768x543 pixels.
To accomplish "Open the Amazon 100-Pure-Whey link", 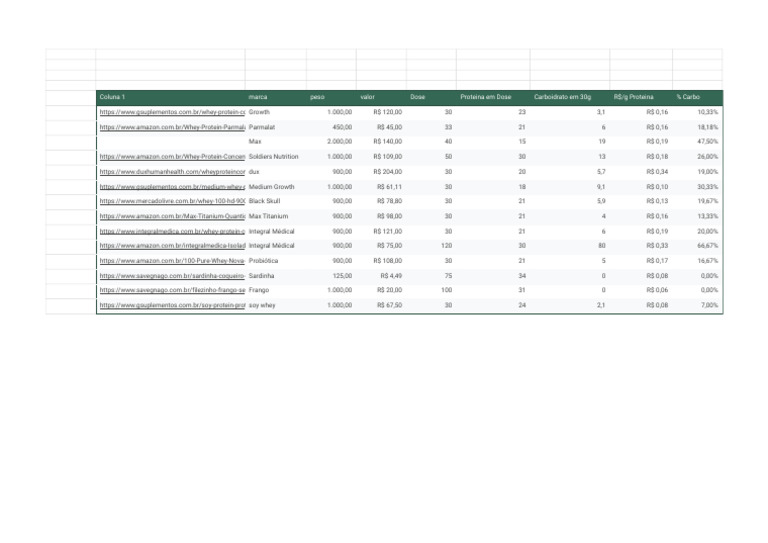I will [172, 261].
